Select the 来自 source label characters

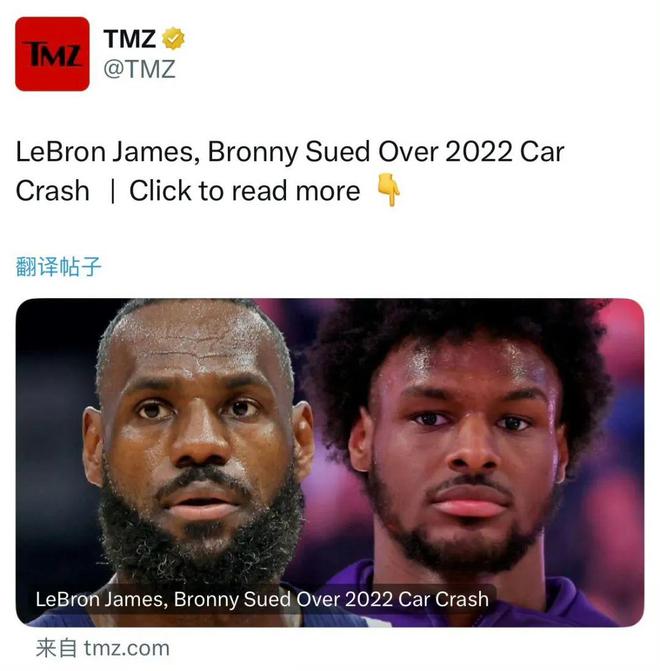pos(56,648)
